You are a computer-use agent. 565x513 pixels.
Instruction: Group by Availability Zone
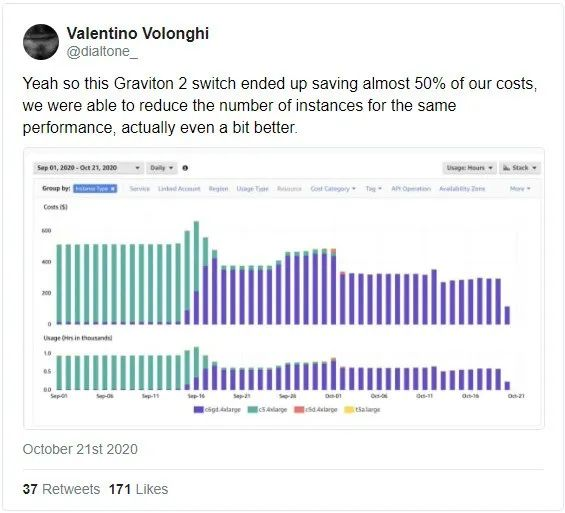coord(462,188)
